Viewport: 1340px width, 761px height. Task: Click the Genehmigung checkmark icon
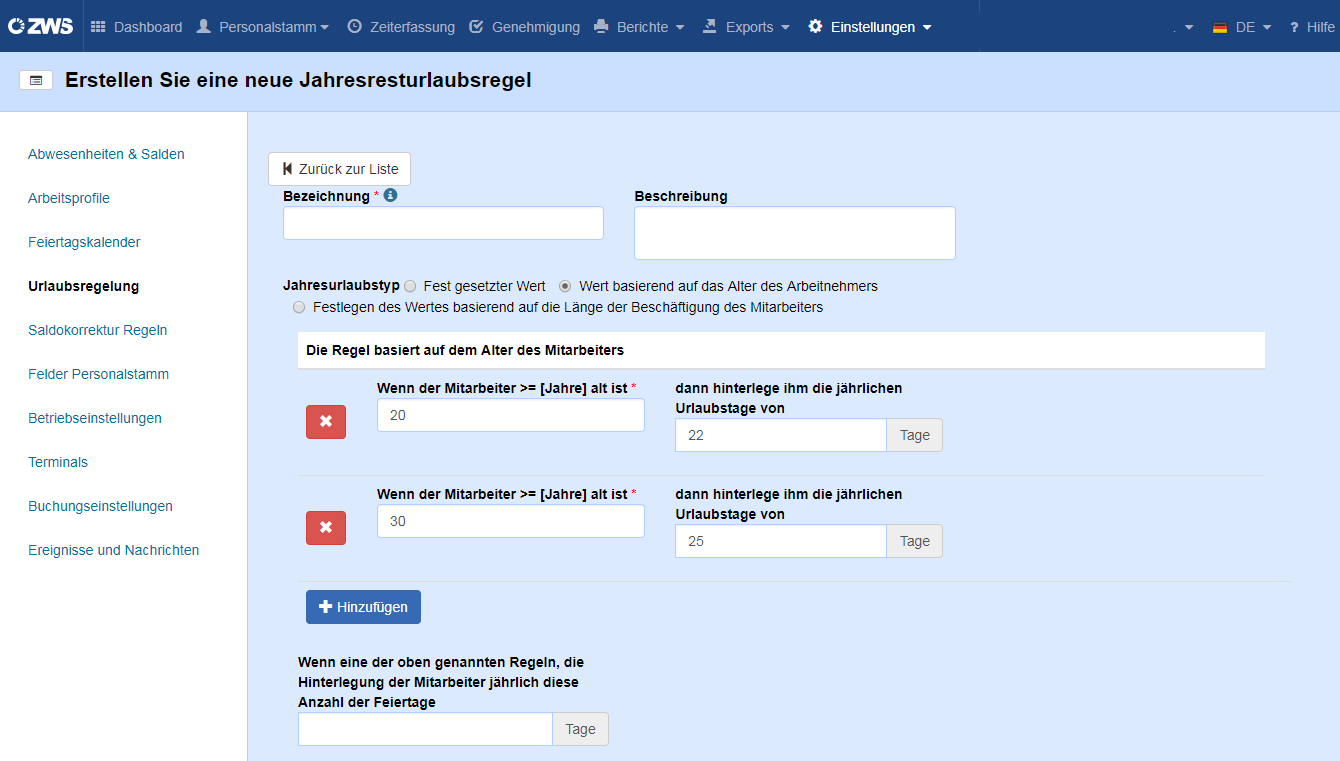coord(476,26)
